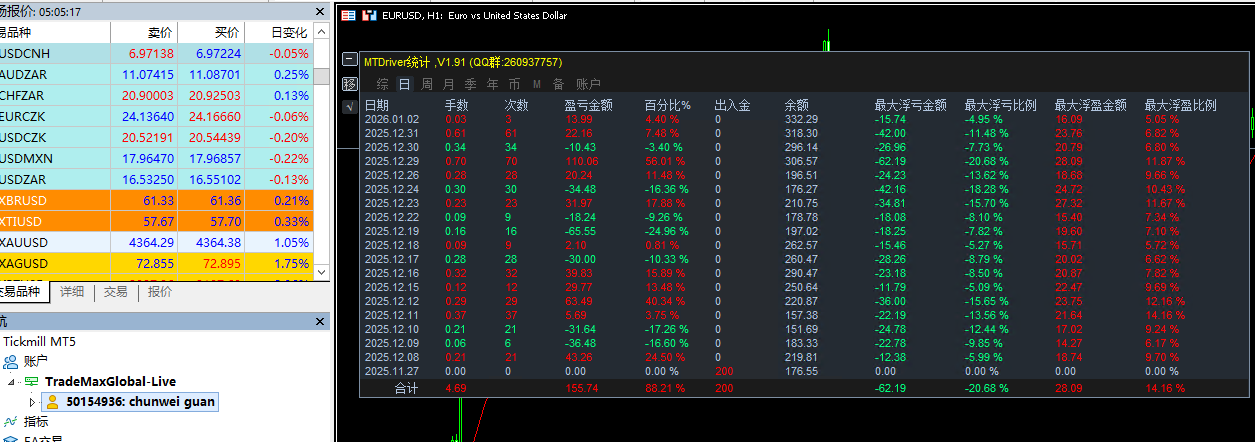Click the Market Watch scrollbar down arrow
The height and width of the screenshot is (442, 1255).
click(321, 272)
